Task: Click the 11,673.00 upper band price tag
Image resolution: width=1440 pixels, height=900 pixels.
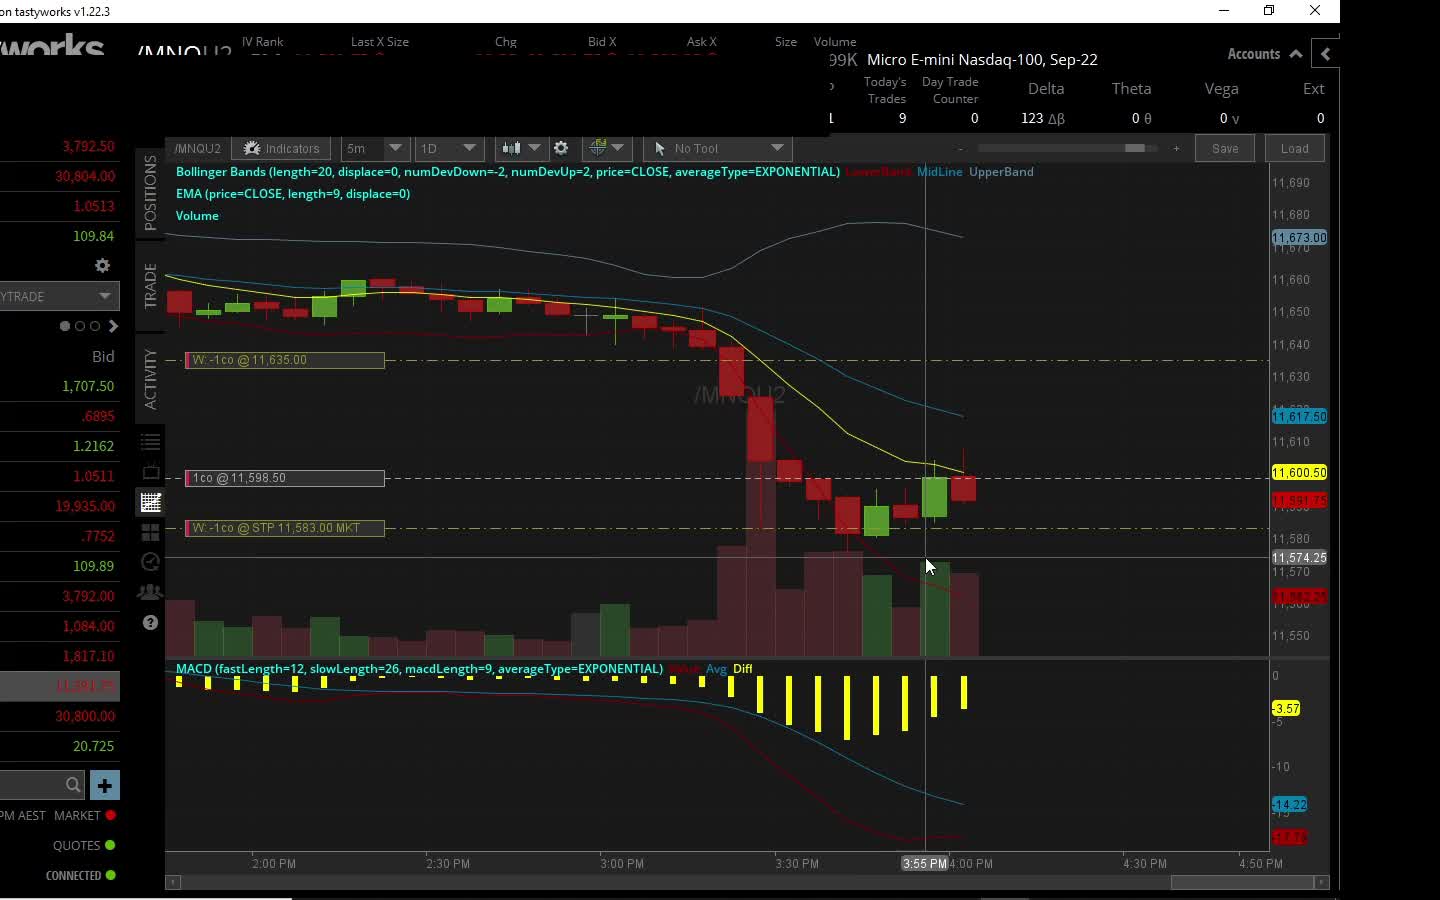Action: (x=1299, y=238)
